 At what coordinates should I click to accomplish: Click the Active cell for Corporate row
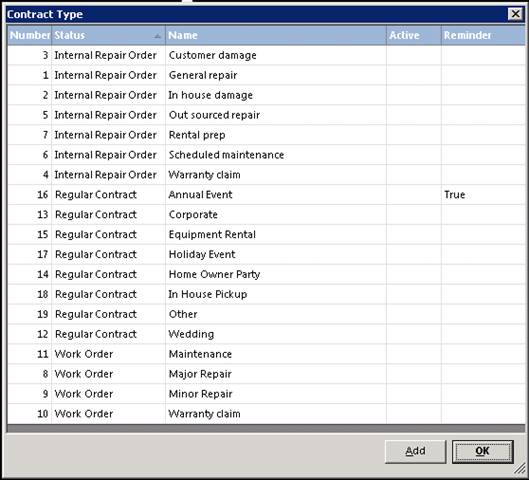click(414, 215)
